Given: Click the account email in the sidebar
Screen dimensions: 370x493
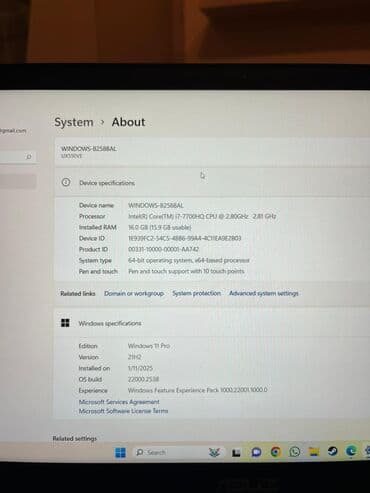Looking at the screenshot, I should [13, 131].
